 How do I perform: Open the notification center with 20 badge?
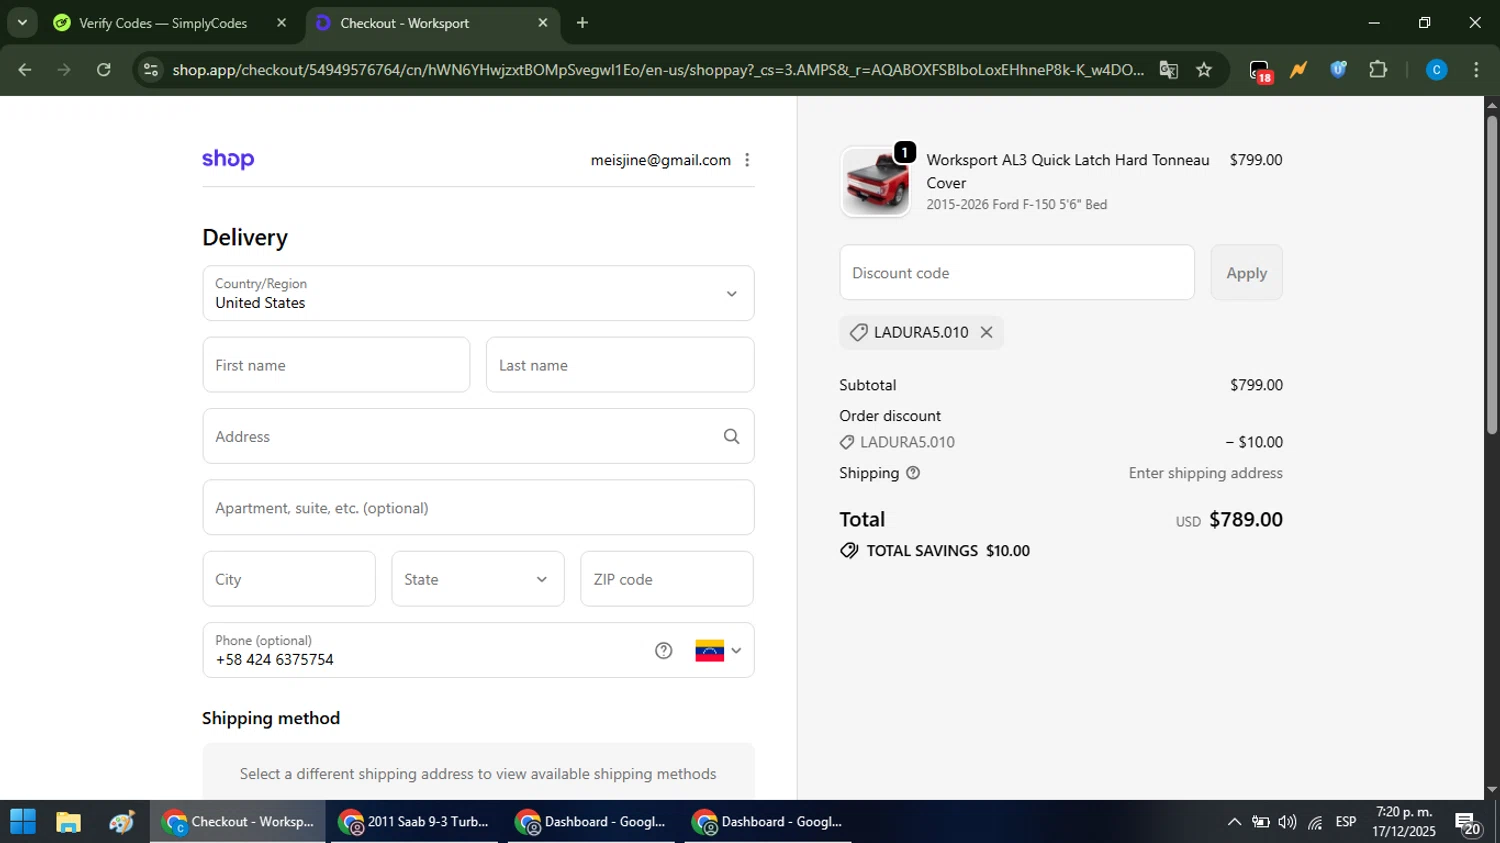point(1468,824)
